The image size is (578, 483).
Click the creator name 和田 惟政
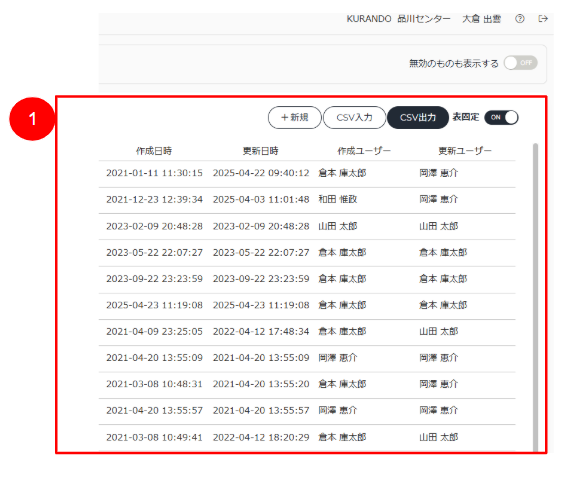click(338, 199)
